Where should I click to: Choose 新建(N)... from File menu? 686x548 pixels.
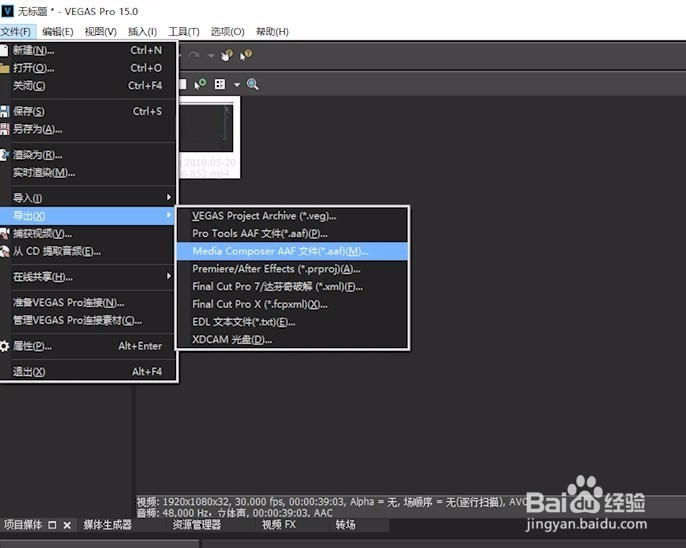pos(88,50)
